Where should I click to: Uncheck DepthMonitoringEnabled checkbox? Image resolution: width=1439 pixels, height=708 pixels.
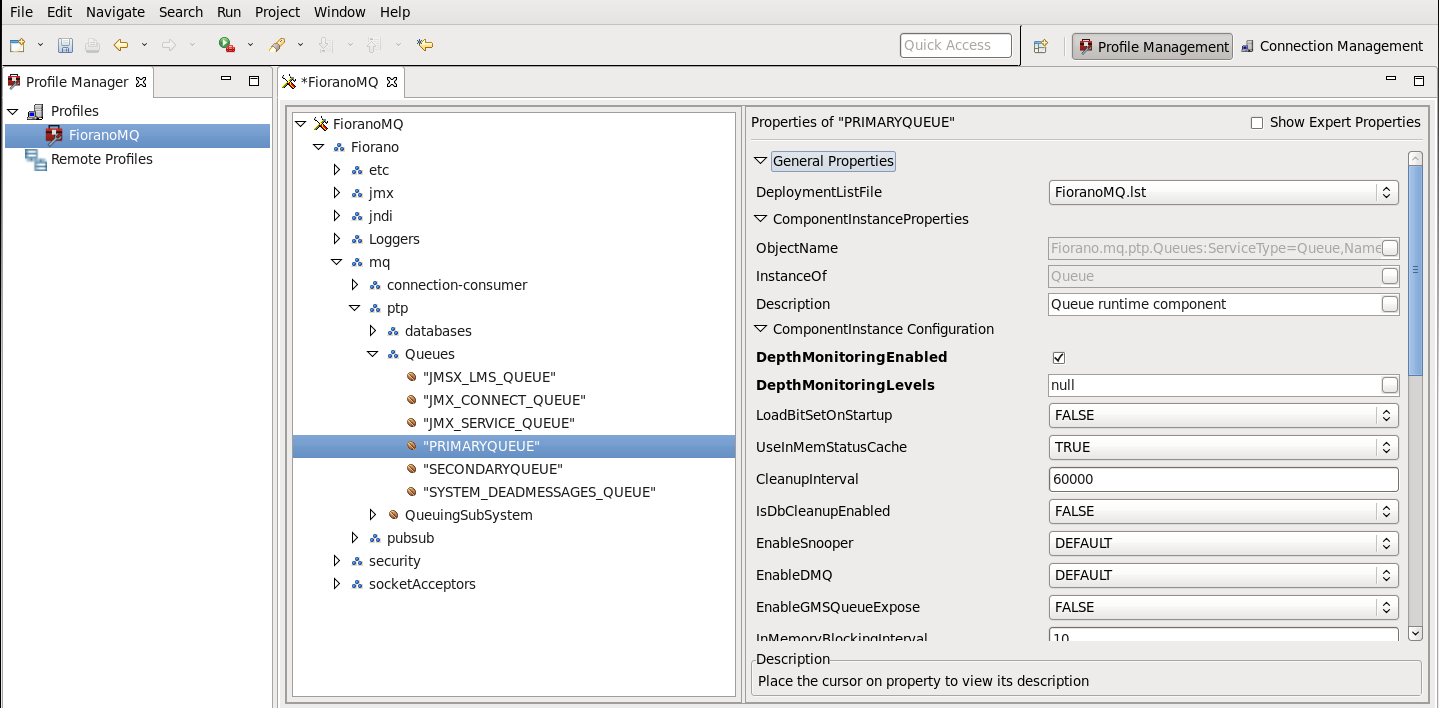[1059, 357]
